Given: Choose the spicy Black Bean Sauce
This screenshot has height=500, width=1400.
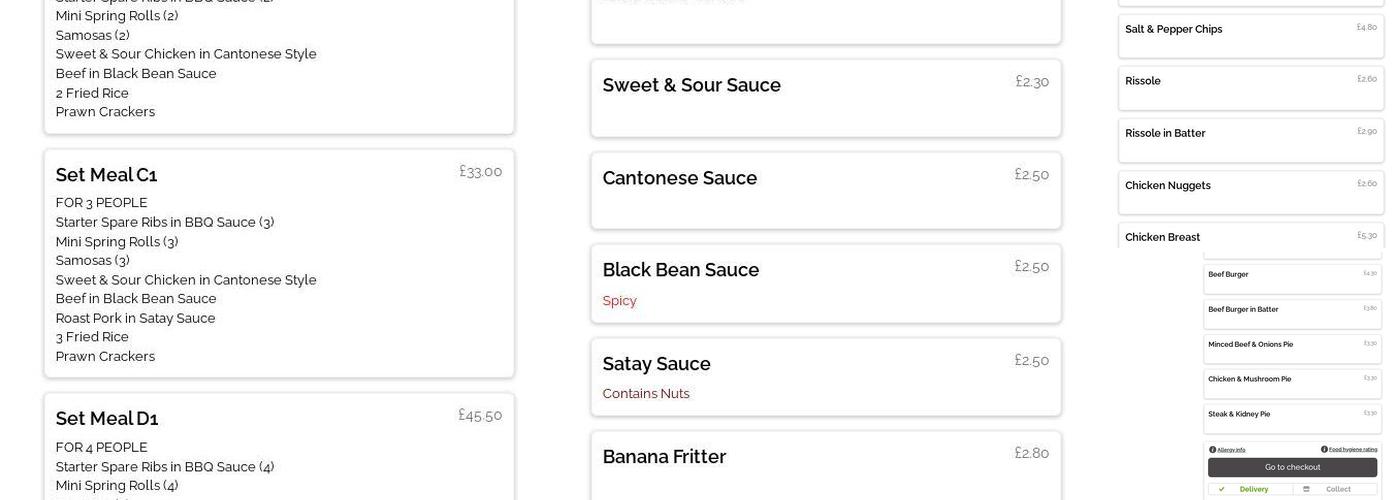Looking at the screenshot, I should 825,283.
